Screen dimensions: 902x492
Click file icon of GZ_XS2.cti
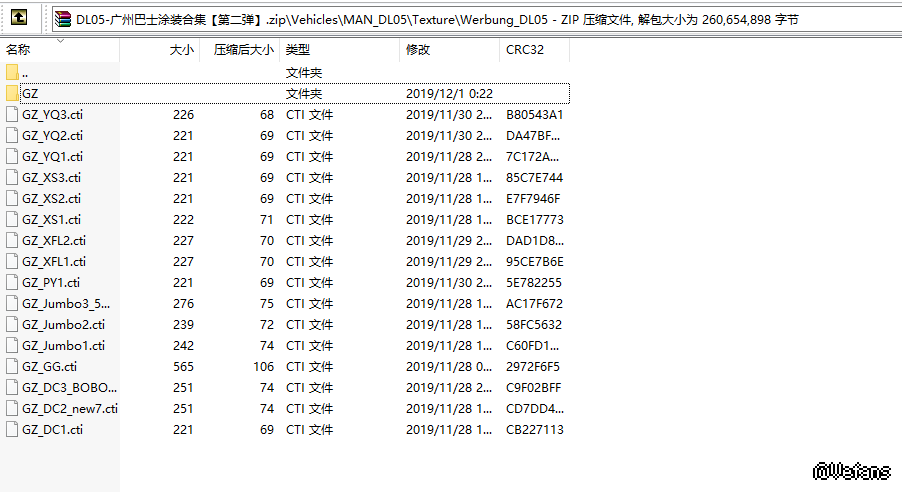tap(12, 199)
